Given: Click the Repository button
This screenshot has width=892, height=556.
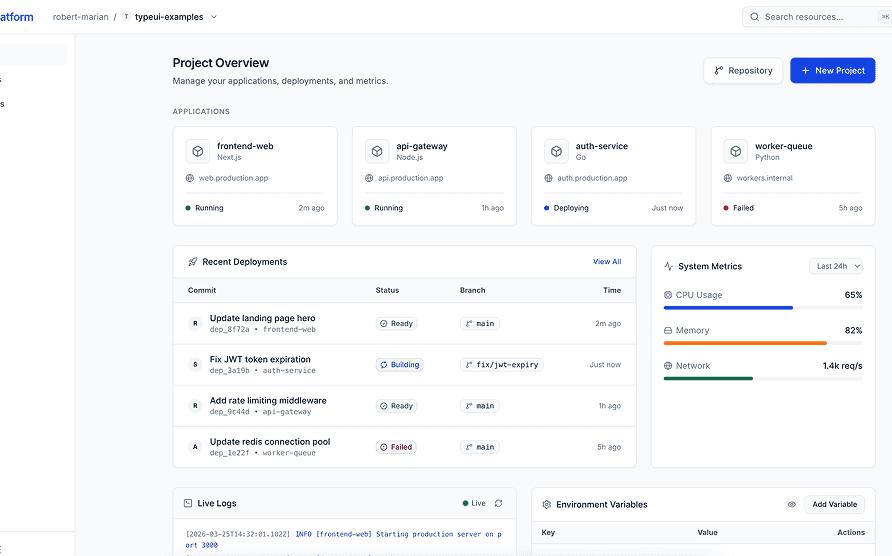Looking at the screenshot, I should click(x=743, y=71).
